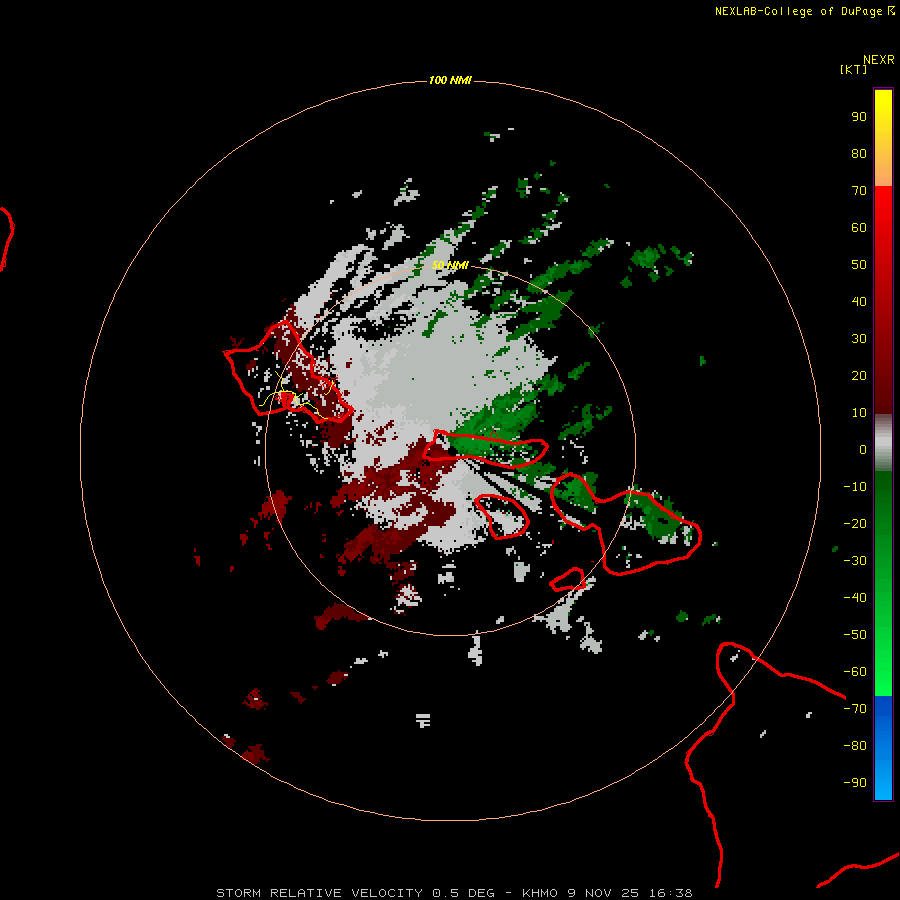
Task: Click the -20 value on the velocity scale
Action: (x=855, y=524)
